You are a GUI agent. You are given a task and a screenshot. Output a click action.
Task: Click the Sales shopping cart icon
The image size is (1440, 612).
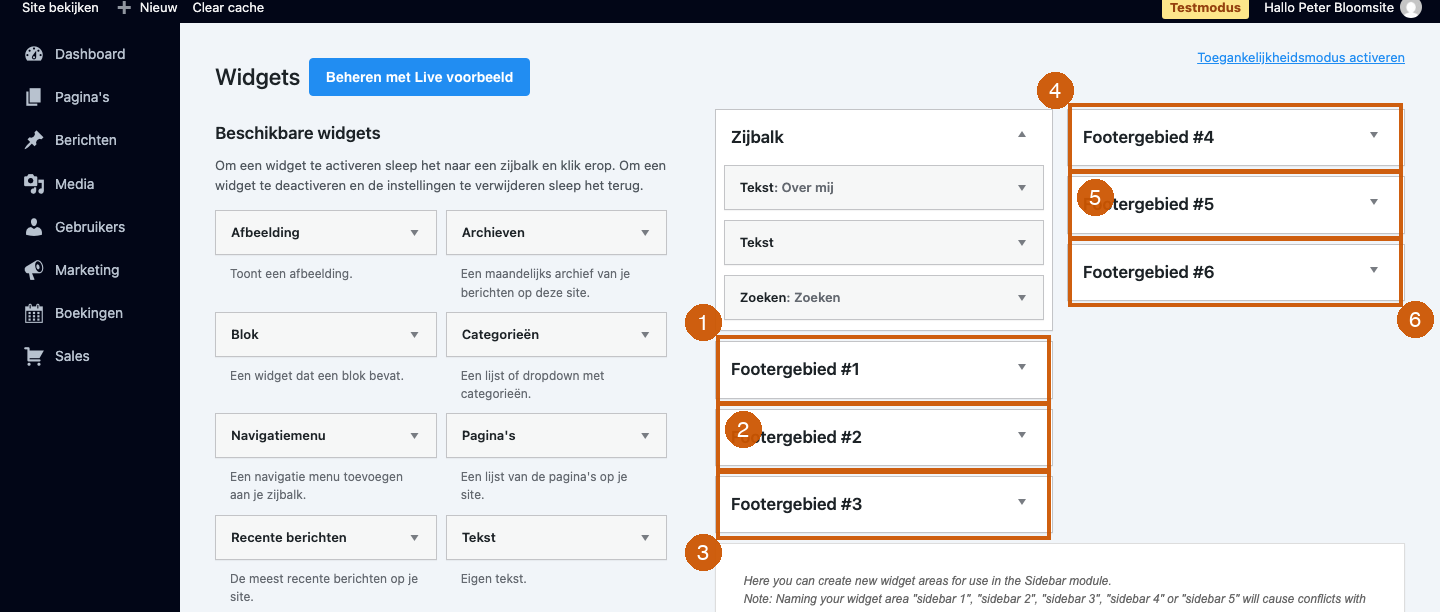click(x=34, y=356)
